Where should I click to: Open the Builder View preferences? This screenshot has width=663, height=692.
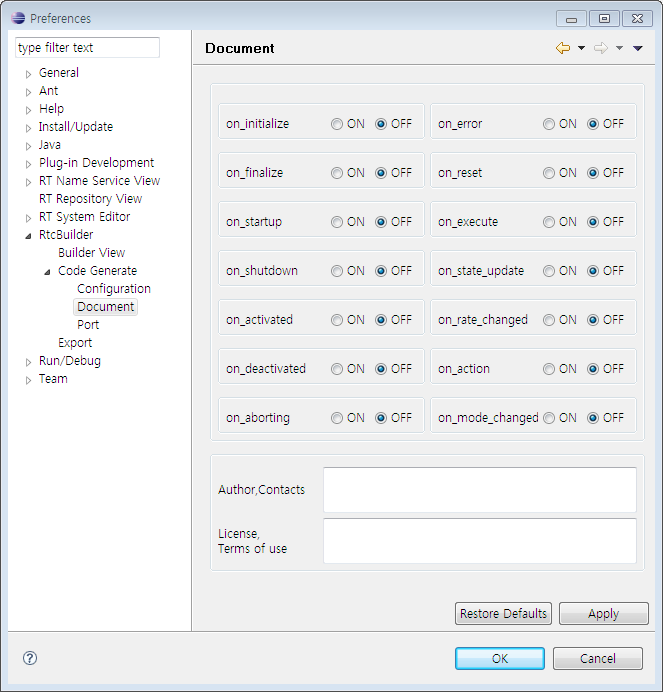tap(91, 253)
